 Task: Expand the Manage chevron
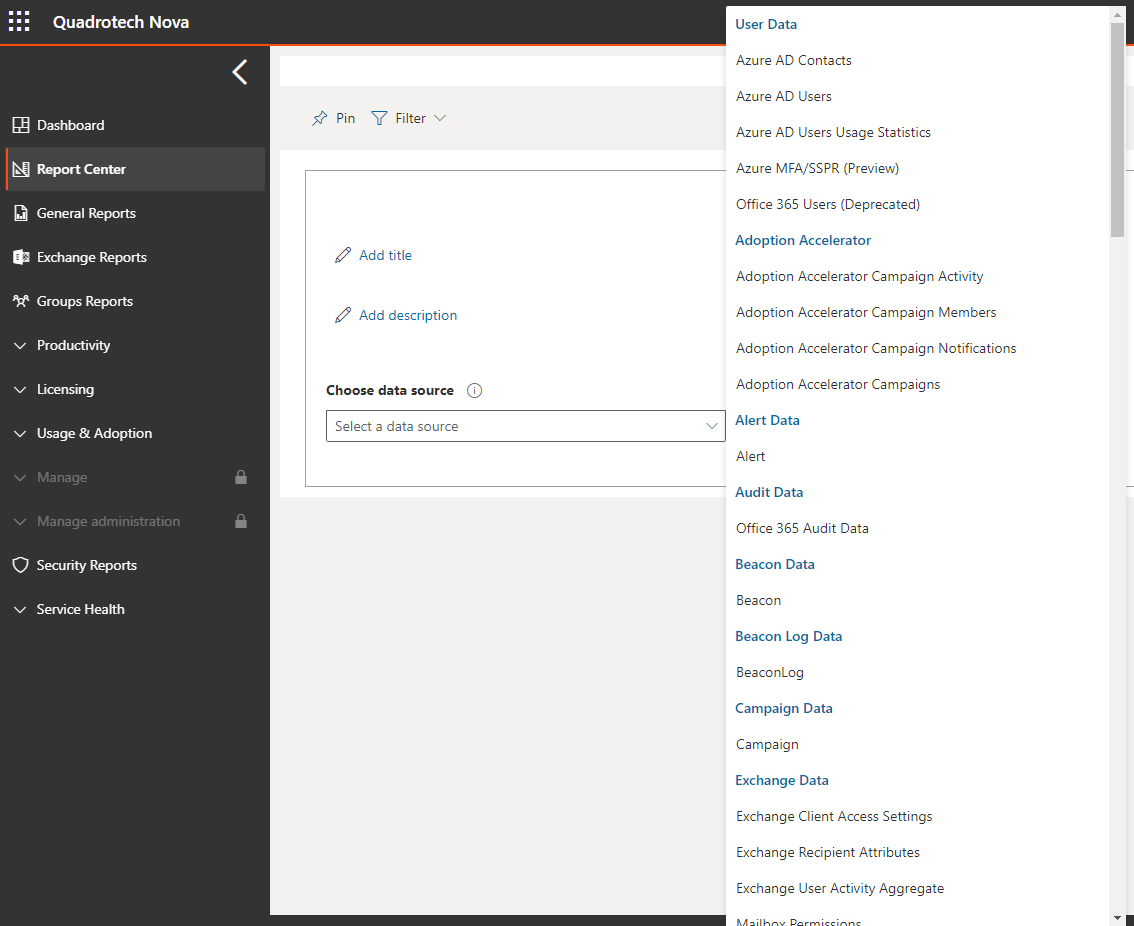tap(20, 478)
